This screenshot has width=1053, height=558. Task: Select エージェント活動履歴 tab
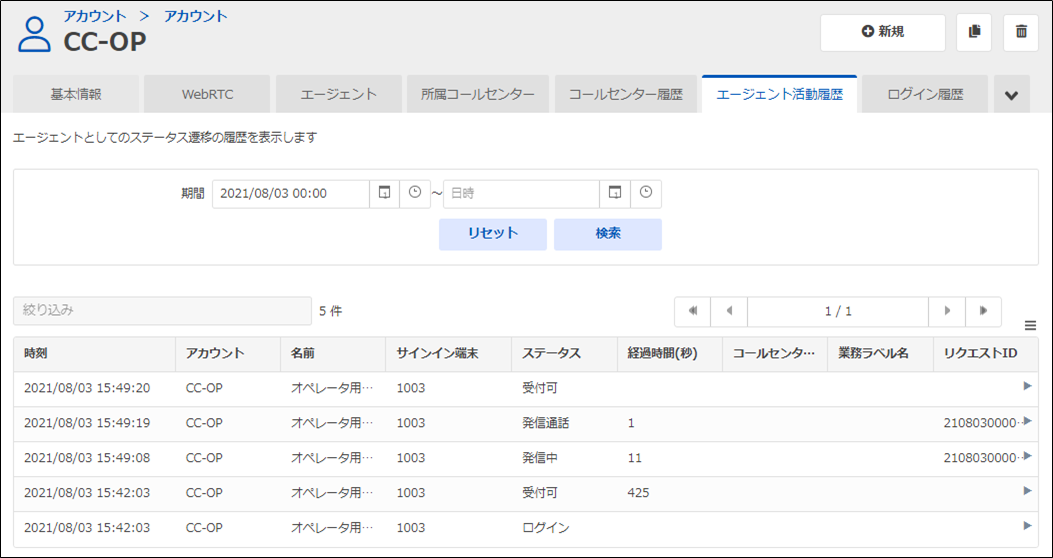click(780, 95)
